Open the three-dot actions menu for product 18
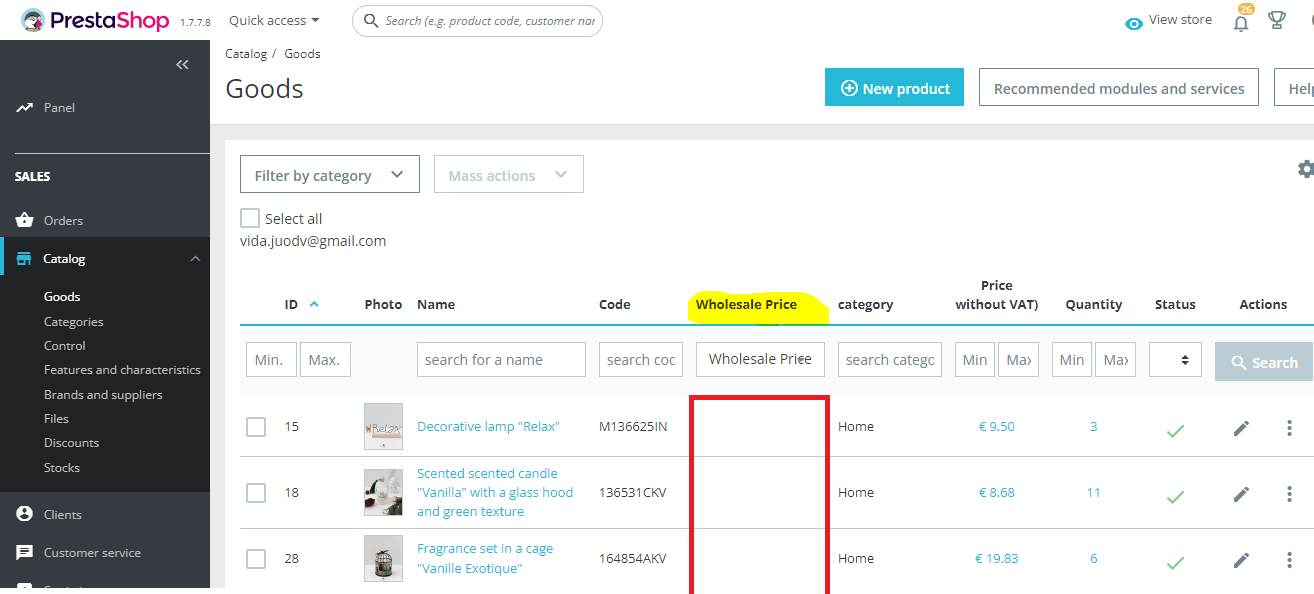1314x594 pixels. pyautogui.click(x=1288, y=493)
